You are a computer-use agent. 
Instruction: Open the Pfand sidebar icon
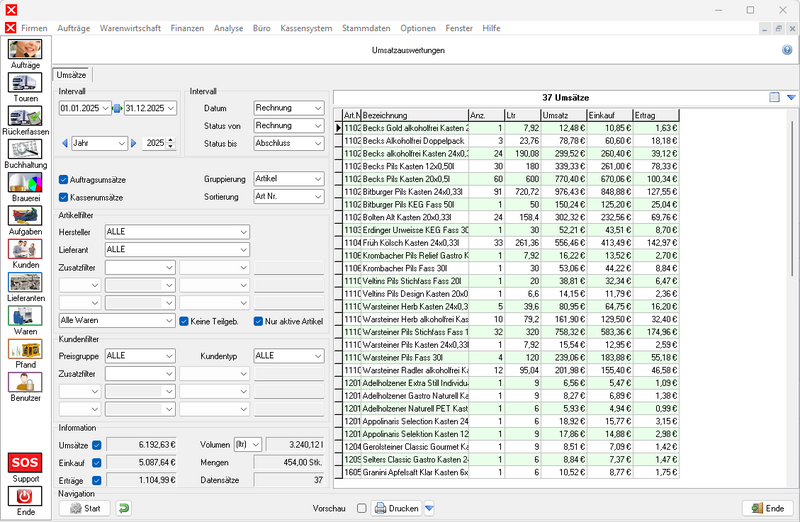point(25,350)
